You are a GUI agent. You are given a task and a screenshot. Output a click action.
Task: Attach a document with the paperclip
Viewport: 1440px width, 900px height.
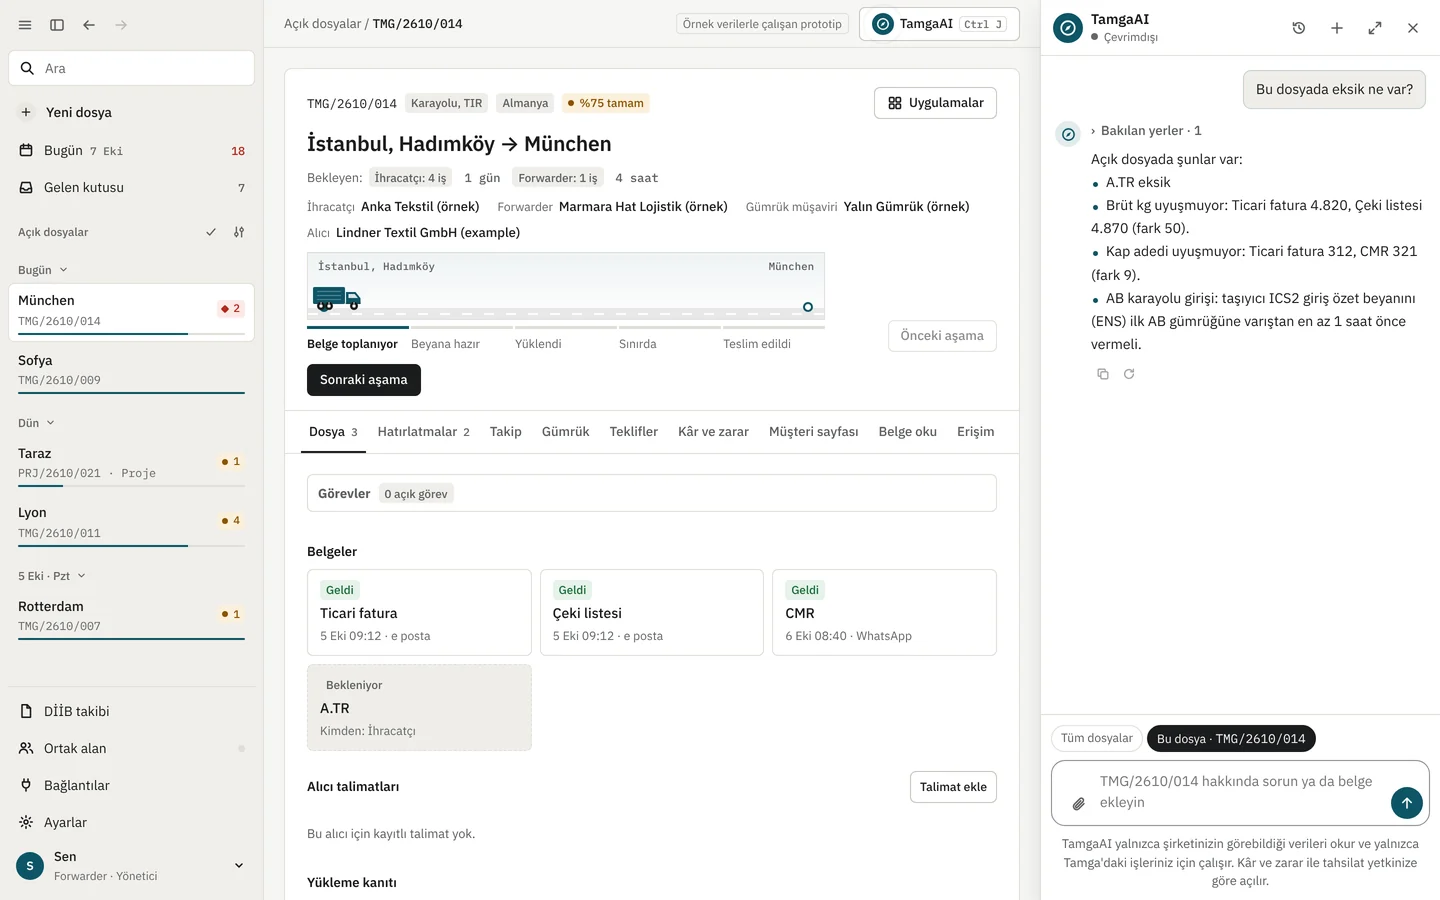tap(1079, 803)
